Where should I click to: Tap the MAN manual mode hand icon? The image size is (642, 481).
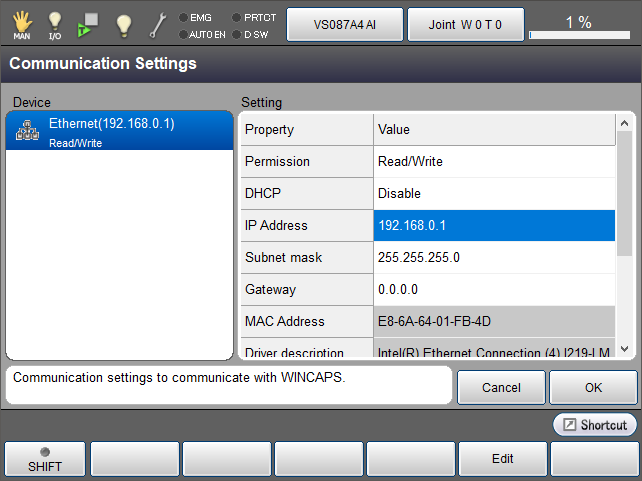click(22, 25)
